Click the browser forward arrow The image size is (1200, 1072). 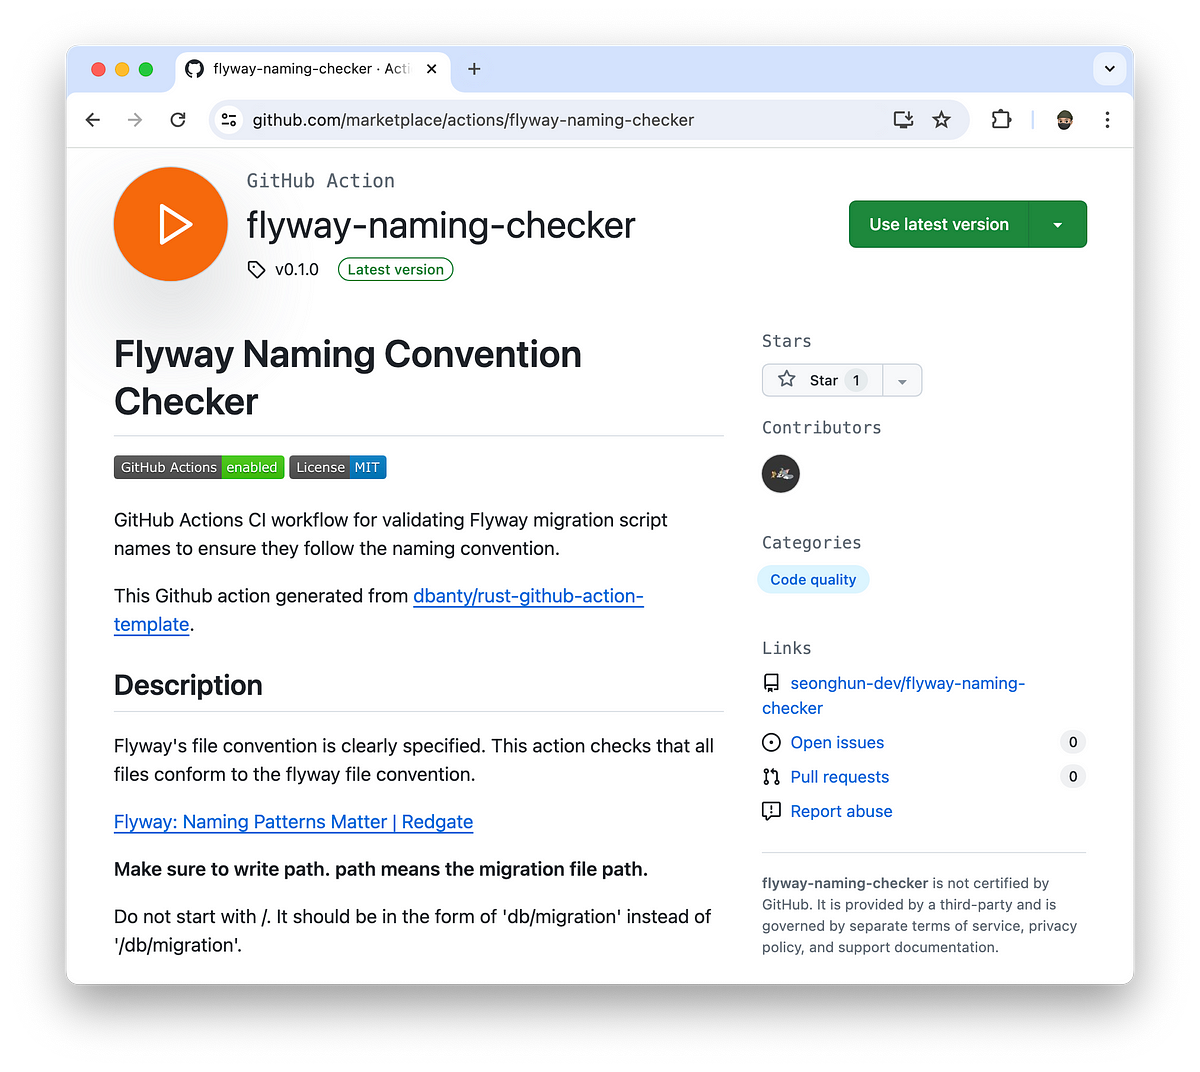pos(135,120)
